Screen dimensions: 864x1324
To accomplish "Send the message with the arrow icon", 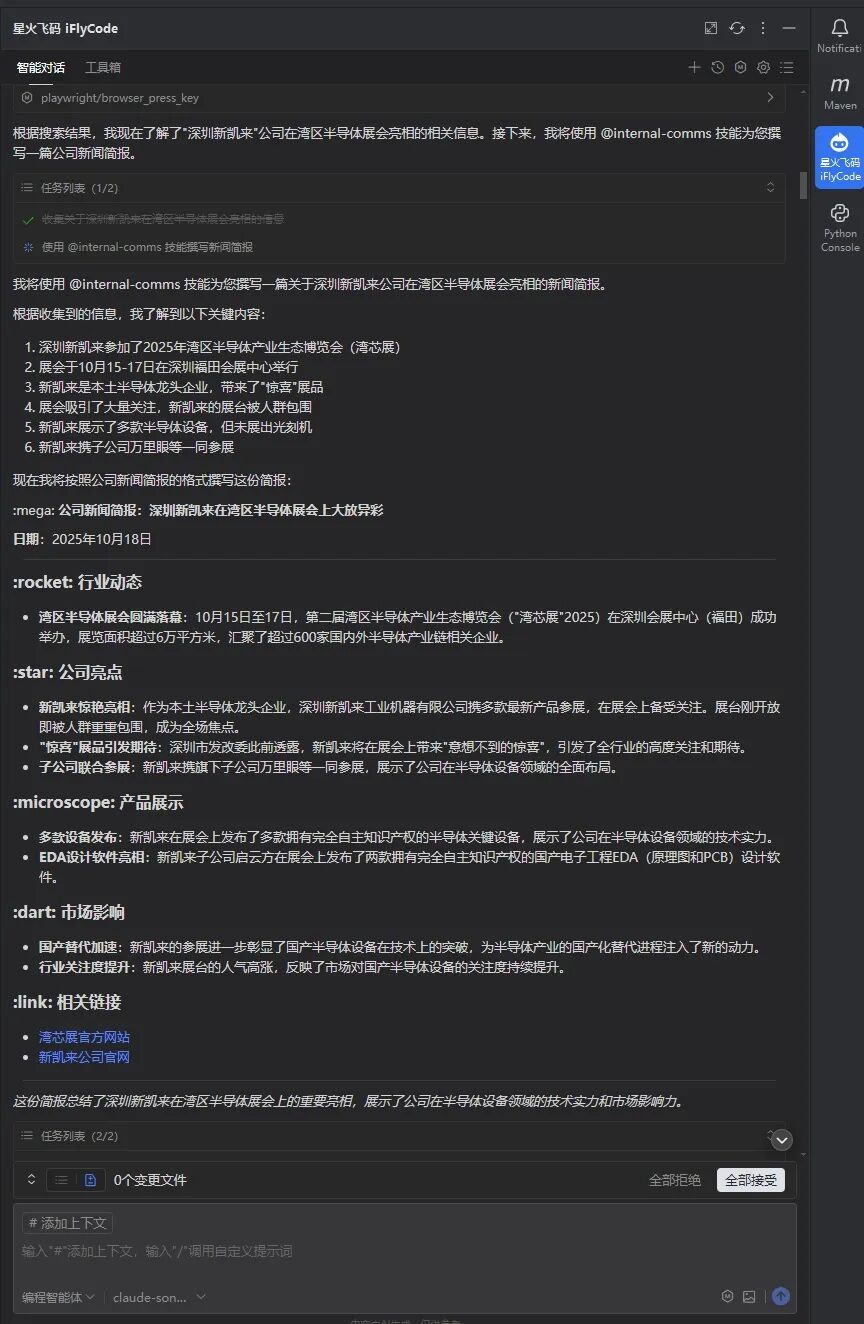I will (x=780, y=1296).
